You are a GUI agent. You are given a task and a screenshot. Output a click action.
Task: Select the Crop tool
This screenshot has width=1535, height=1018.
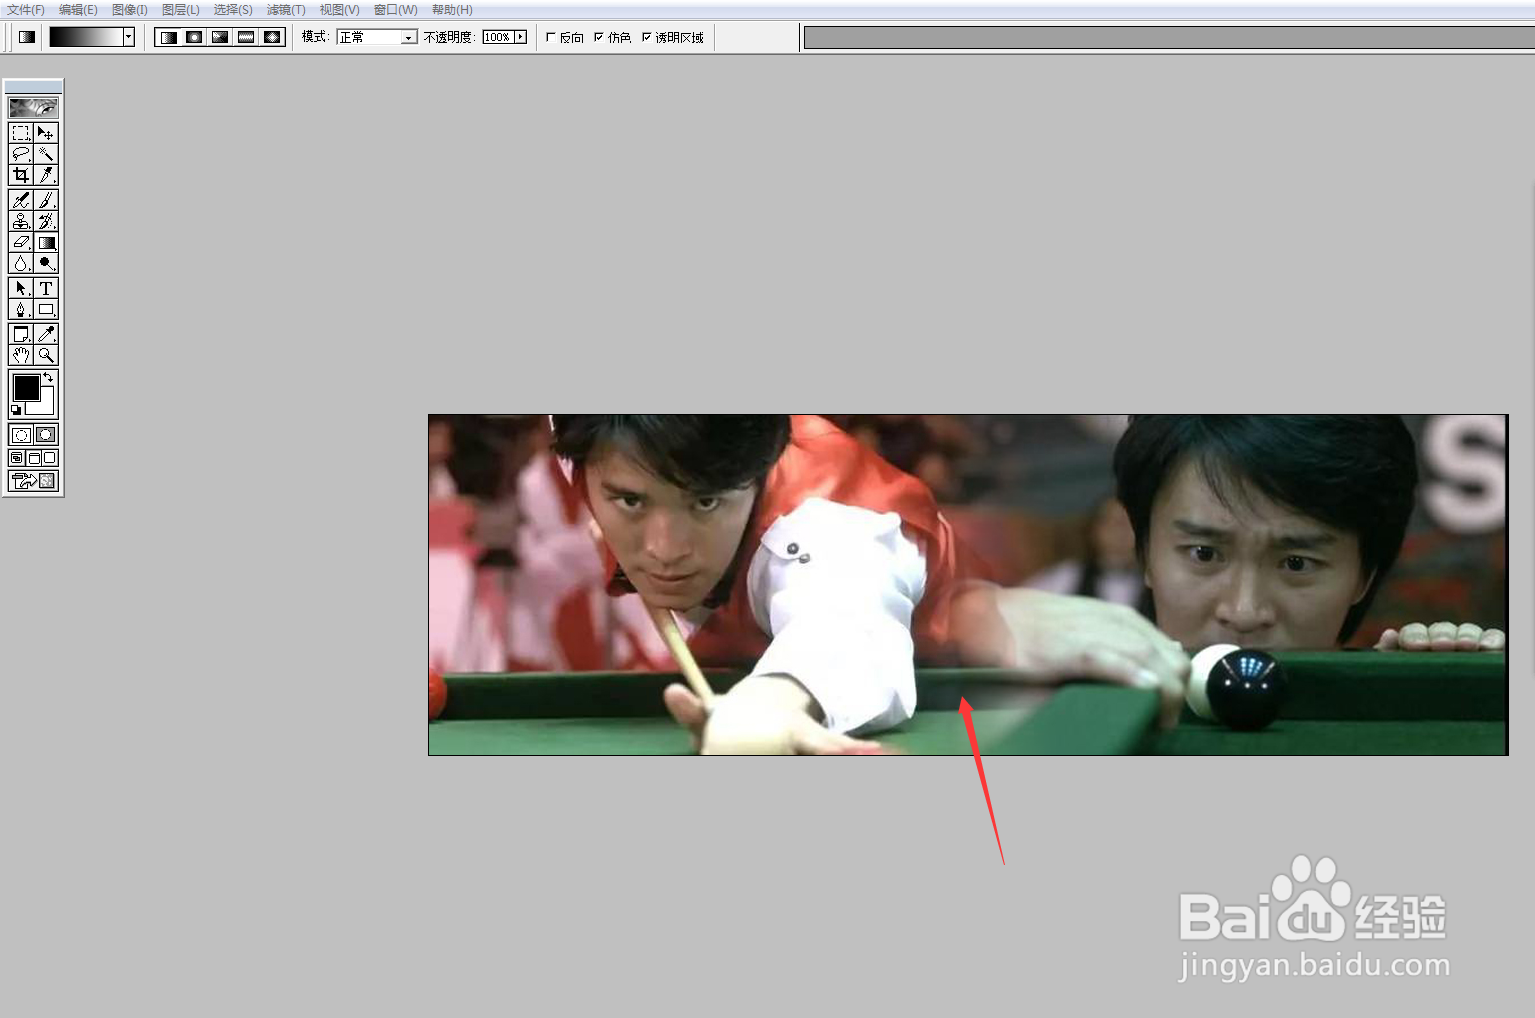pos(21,175)
